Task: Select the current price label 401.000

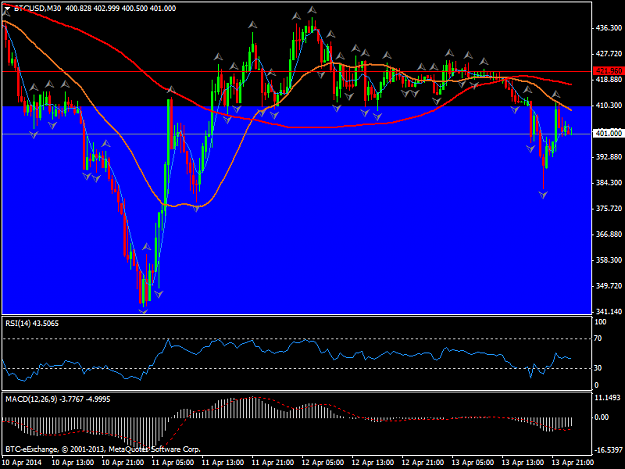Action: tap(608, 133)
